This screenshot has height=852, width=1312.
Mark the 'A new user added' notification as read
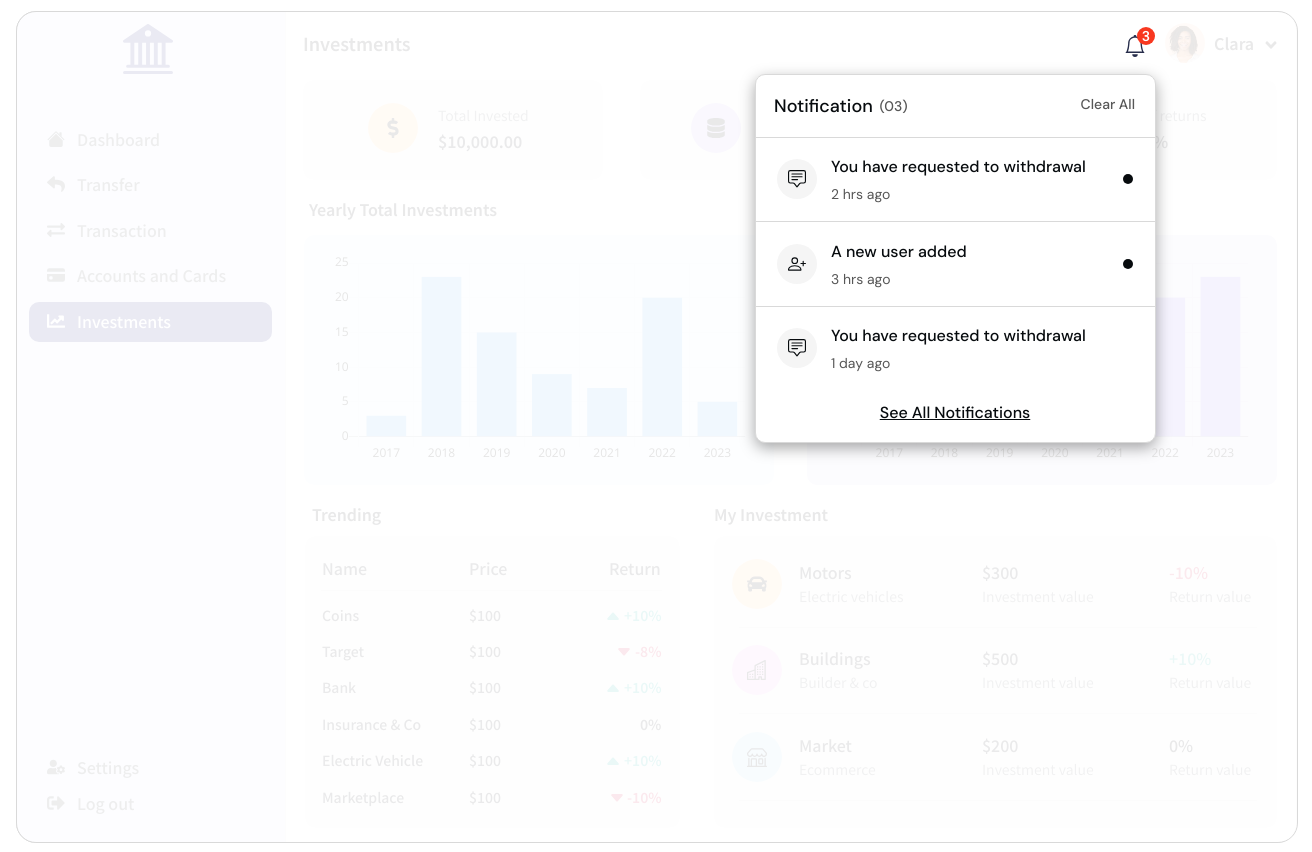(1128, 264)
